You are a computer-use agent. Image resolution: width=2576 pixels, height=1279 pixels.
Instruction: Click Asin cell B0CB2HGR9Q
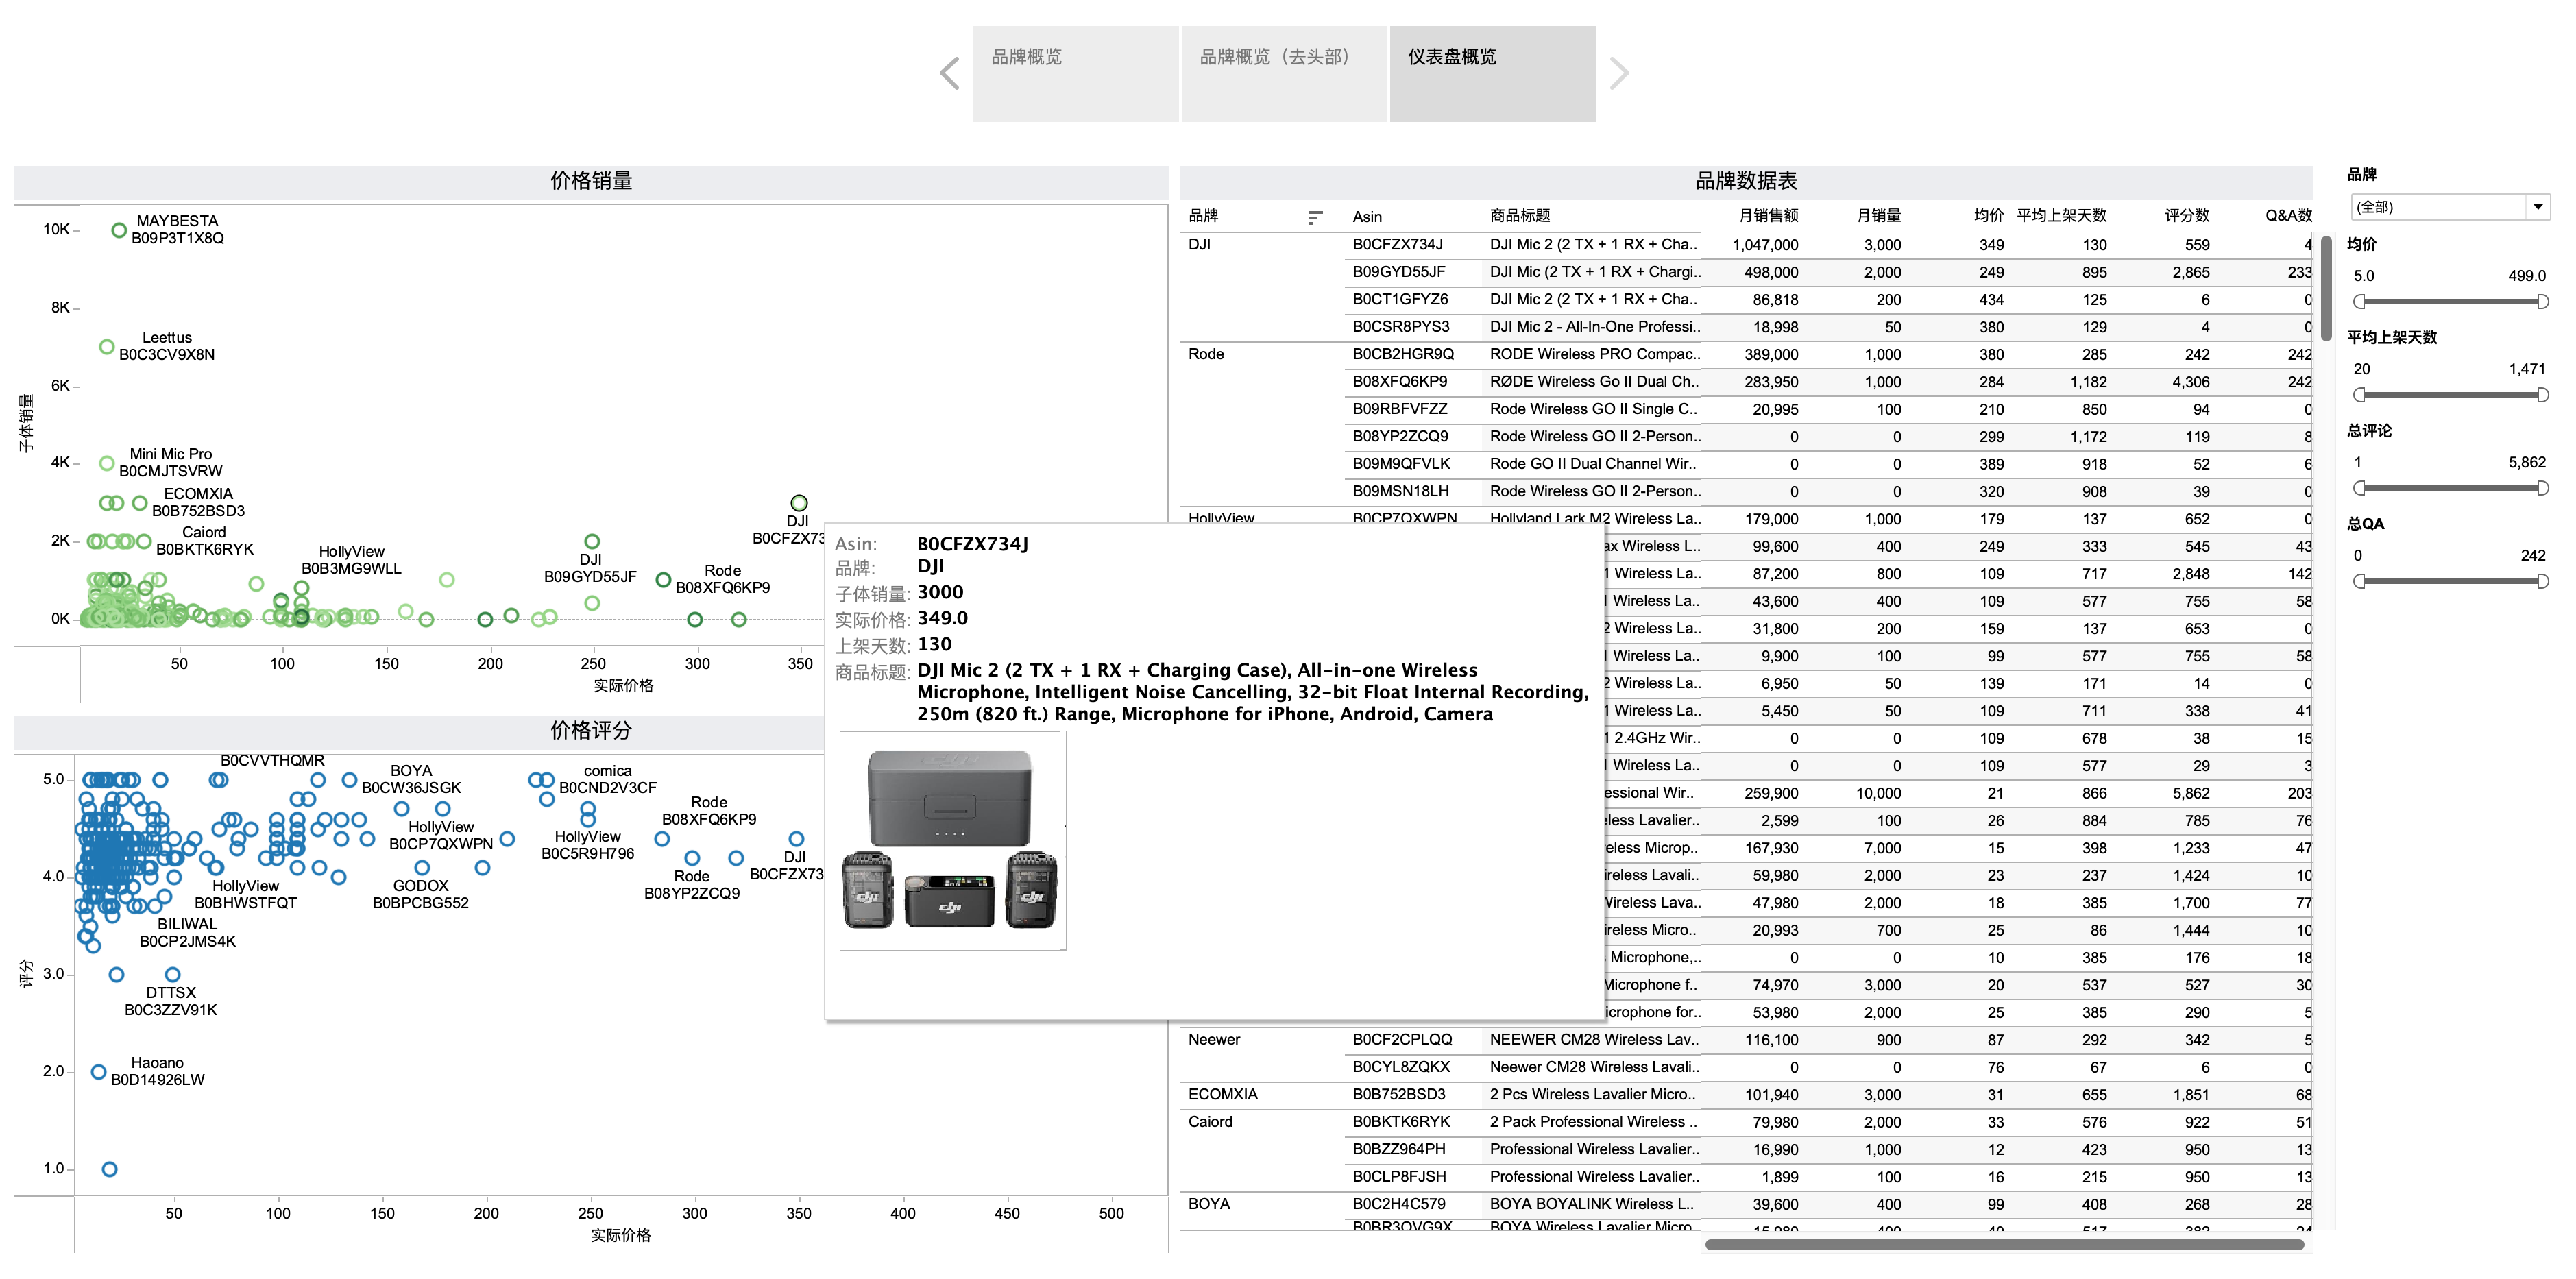[1403, 354]
